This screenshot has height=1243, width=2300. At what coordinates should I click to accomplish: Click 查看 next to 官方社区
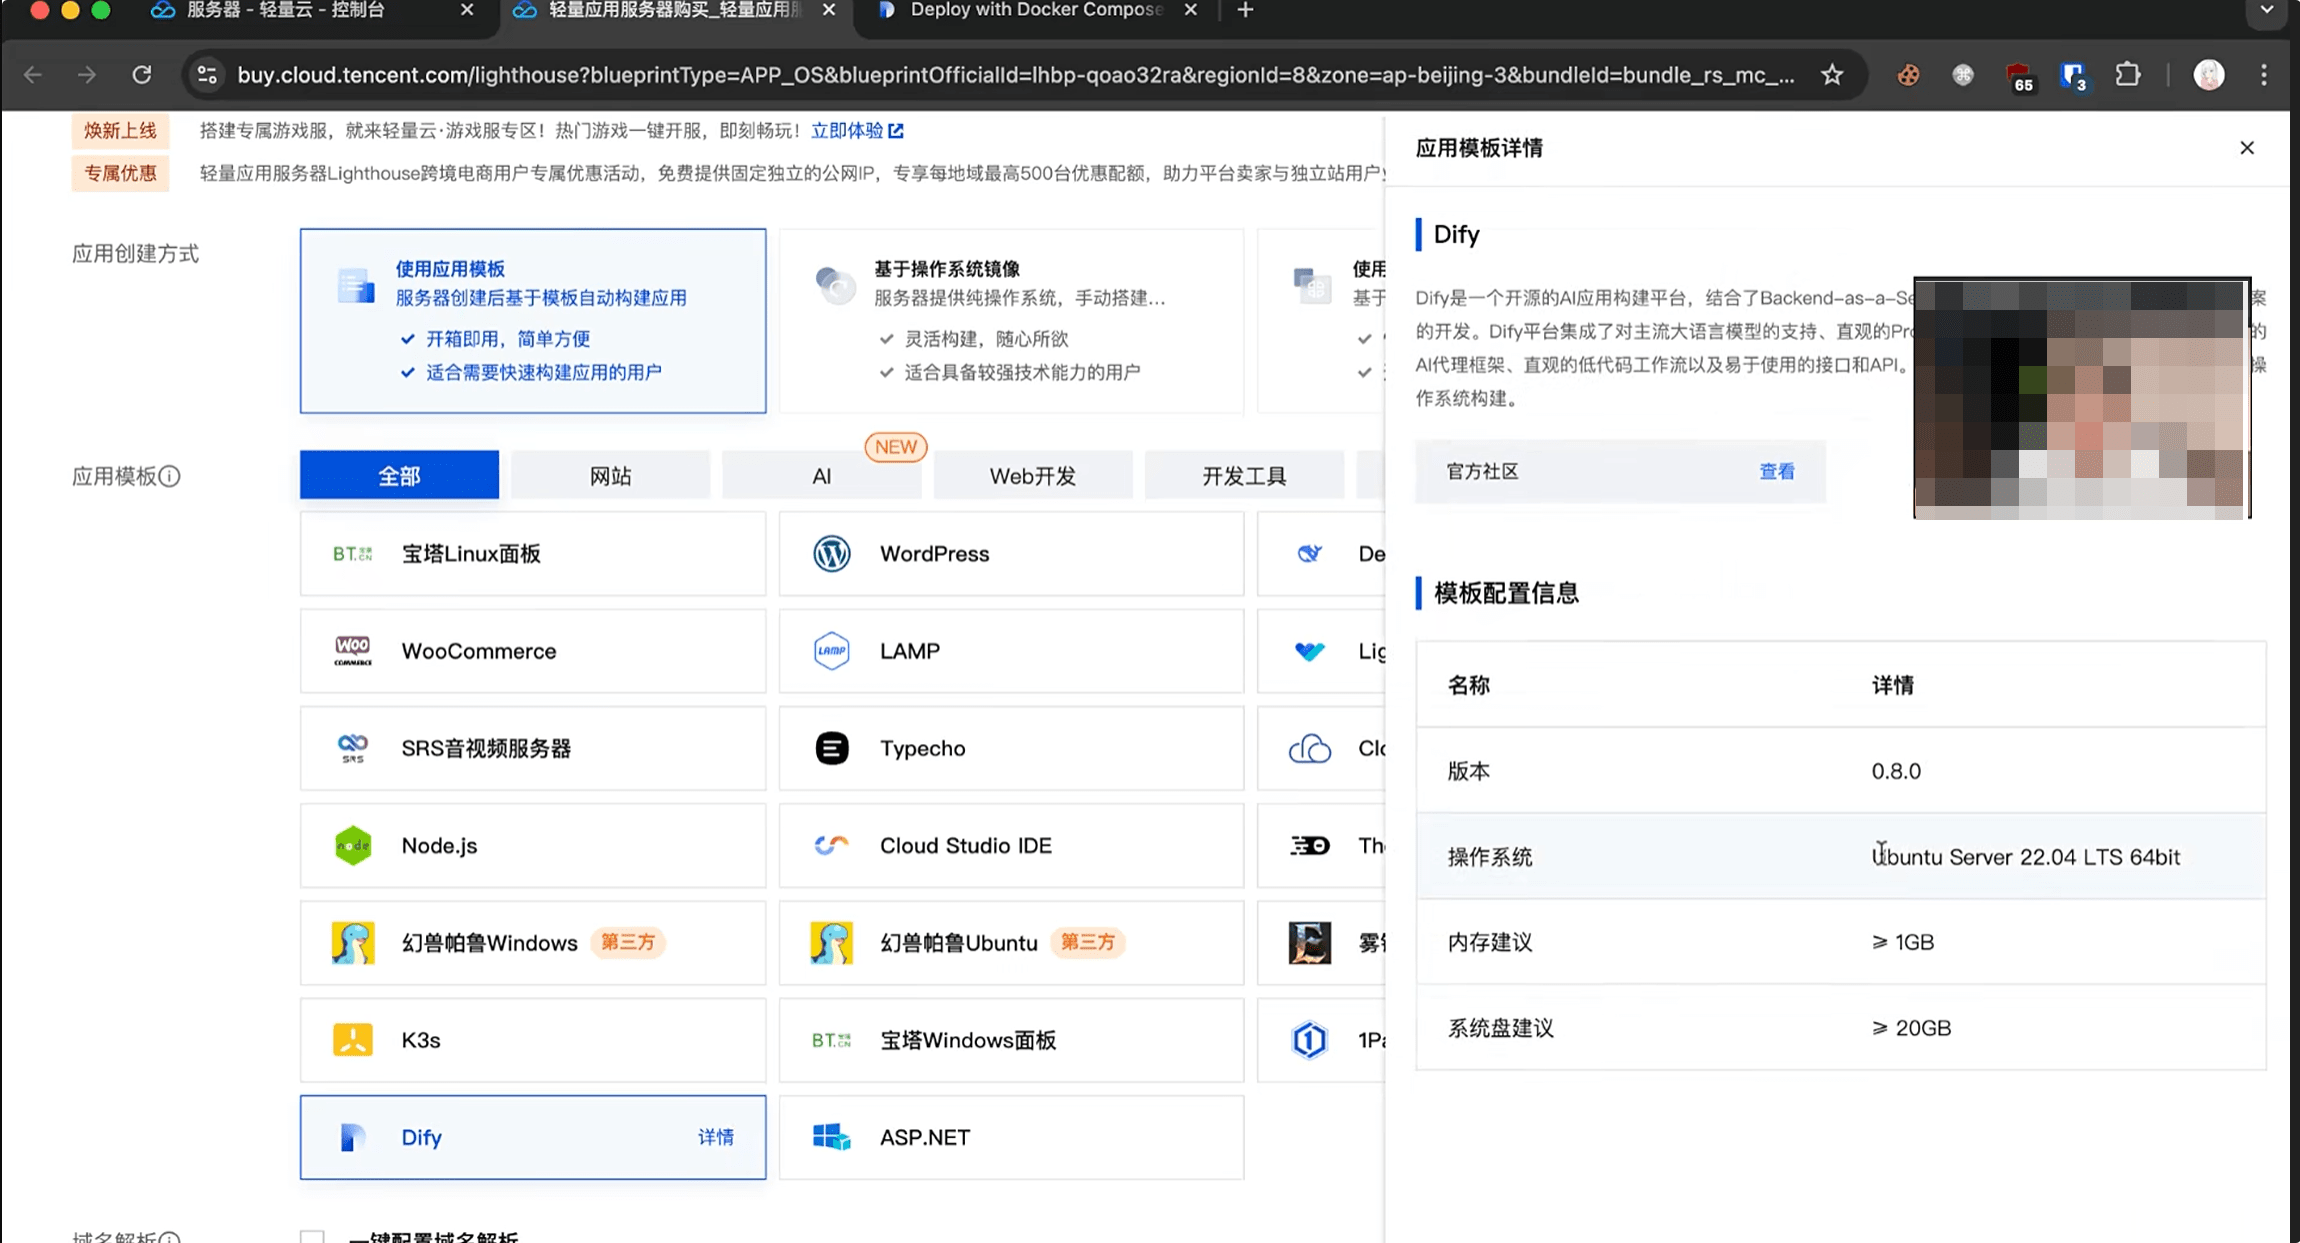coord(1778,471)
